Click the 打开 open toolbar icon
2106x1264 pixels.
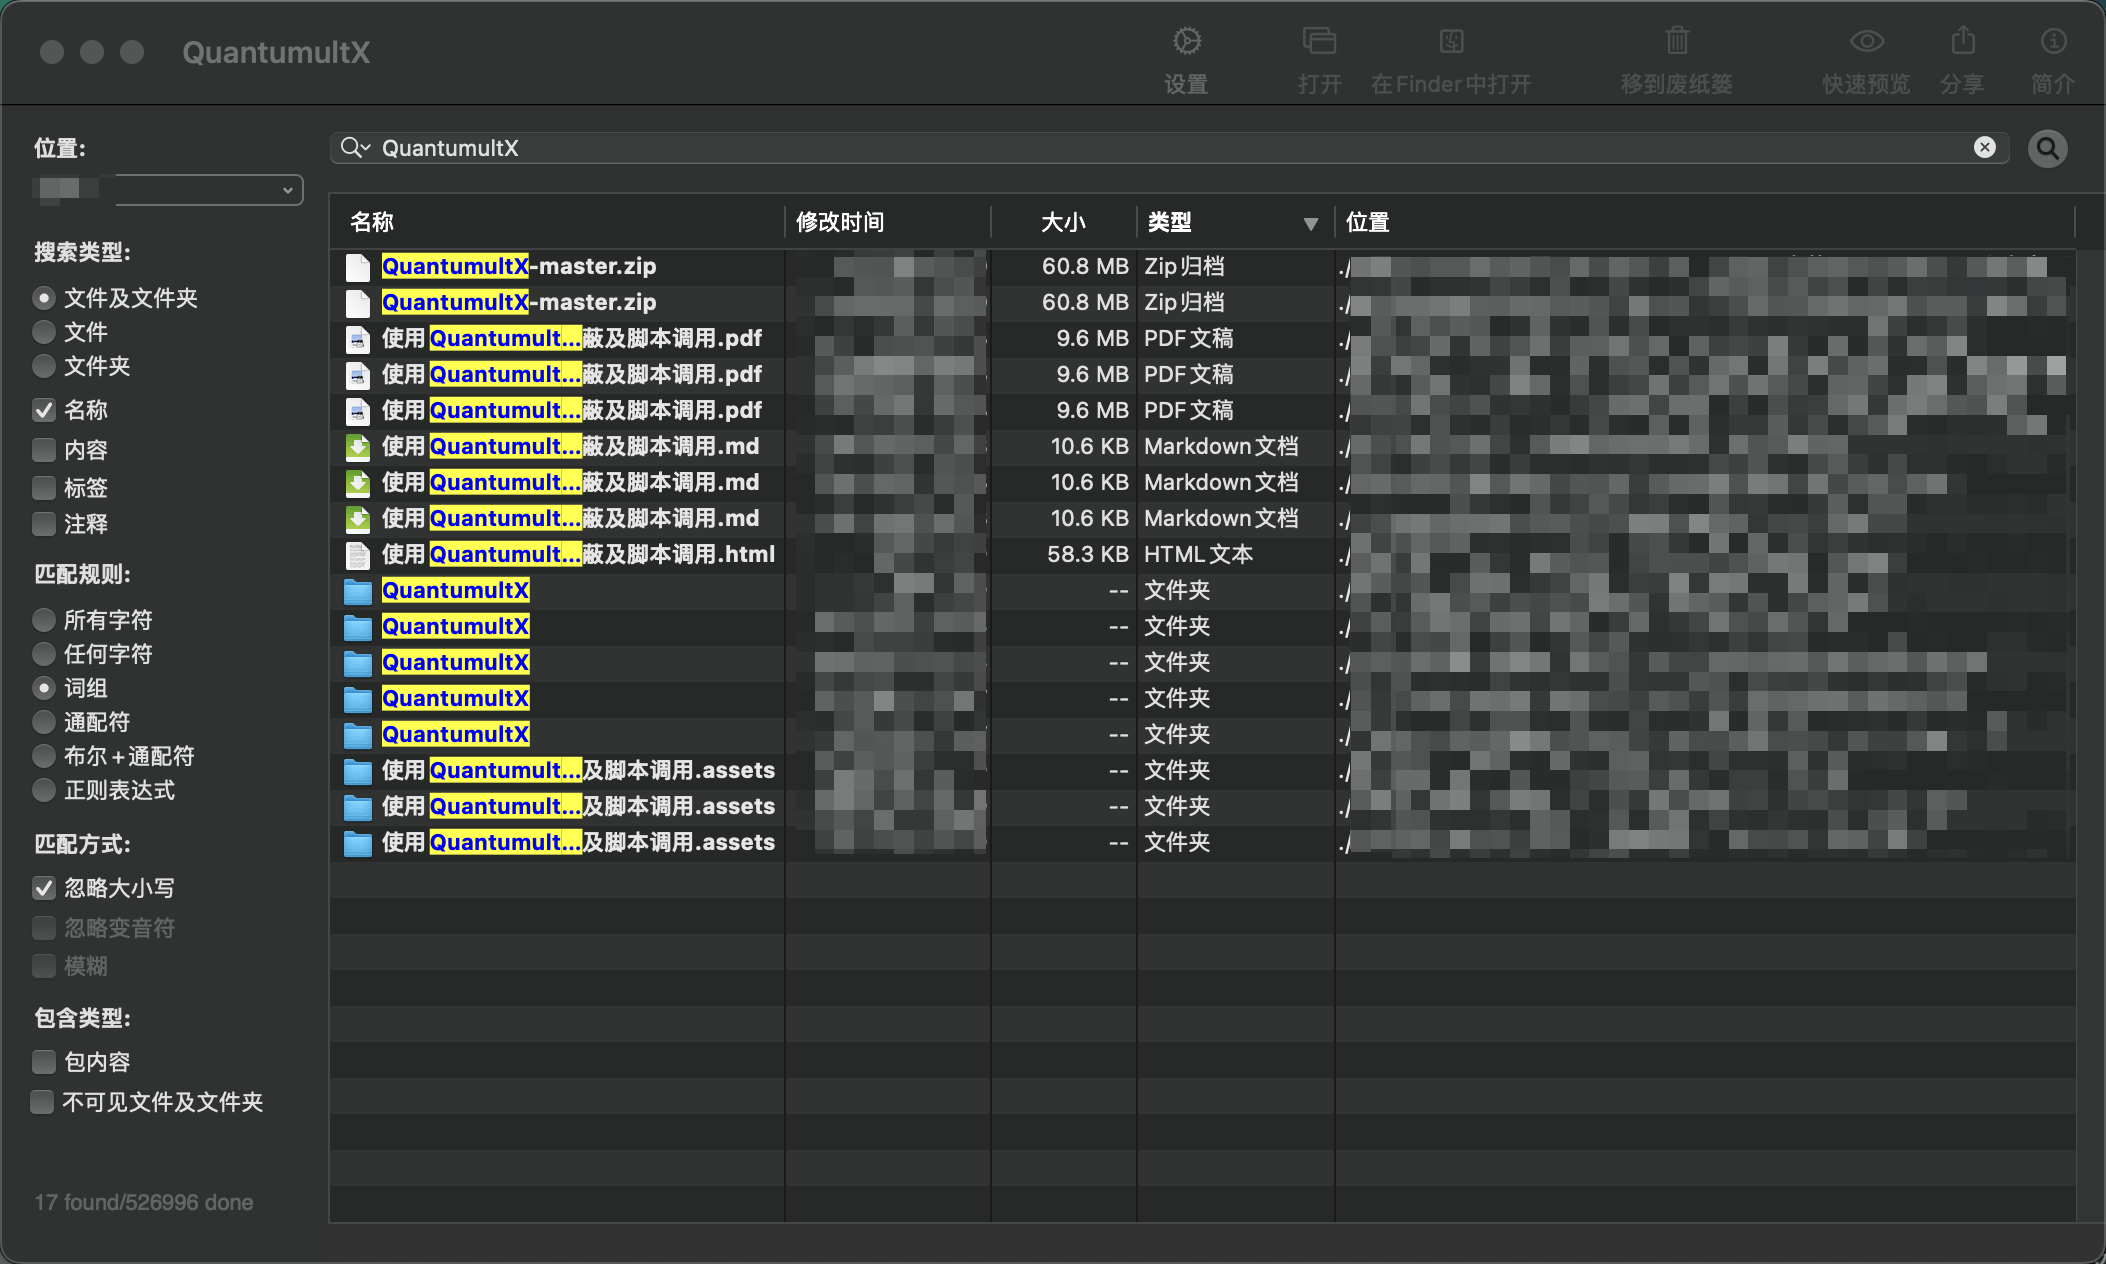point(1319,41)
